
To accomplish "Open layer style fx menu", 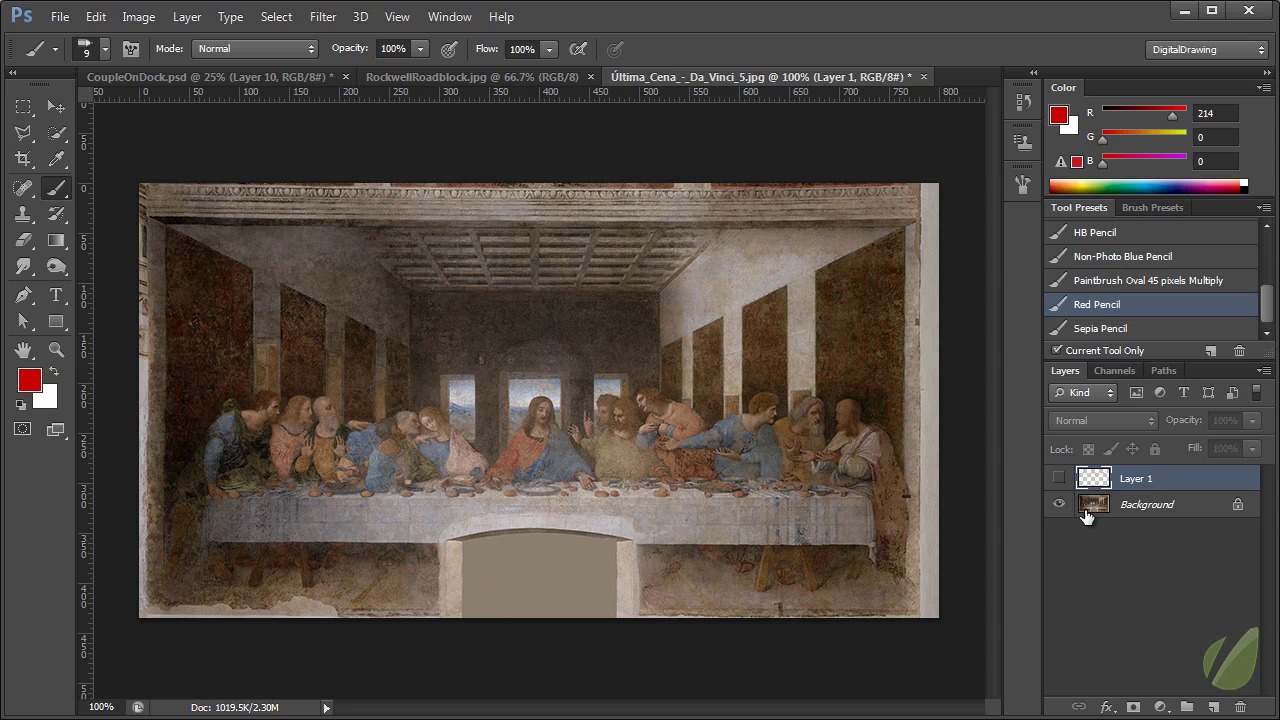I will coord(1106,707).
